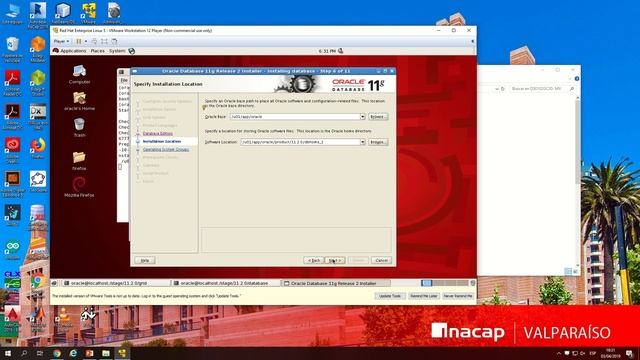The width and height of the screenshot is (640, 360).
Task: Open the Computer desktop icon in Linux
Action: [x=79, y=75]
